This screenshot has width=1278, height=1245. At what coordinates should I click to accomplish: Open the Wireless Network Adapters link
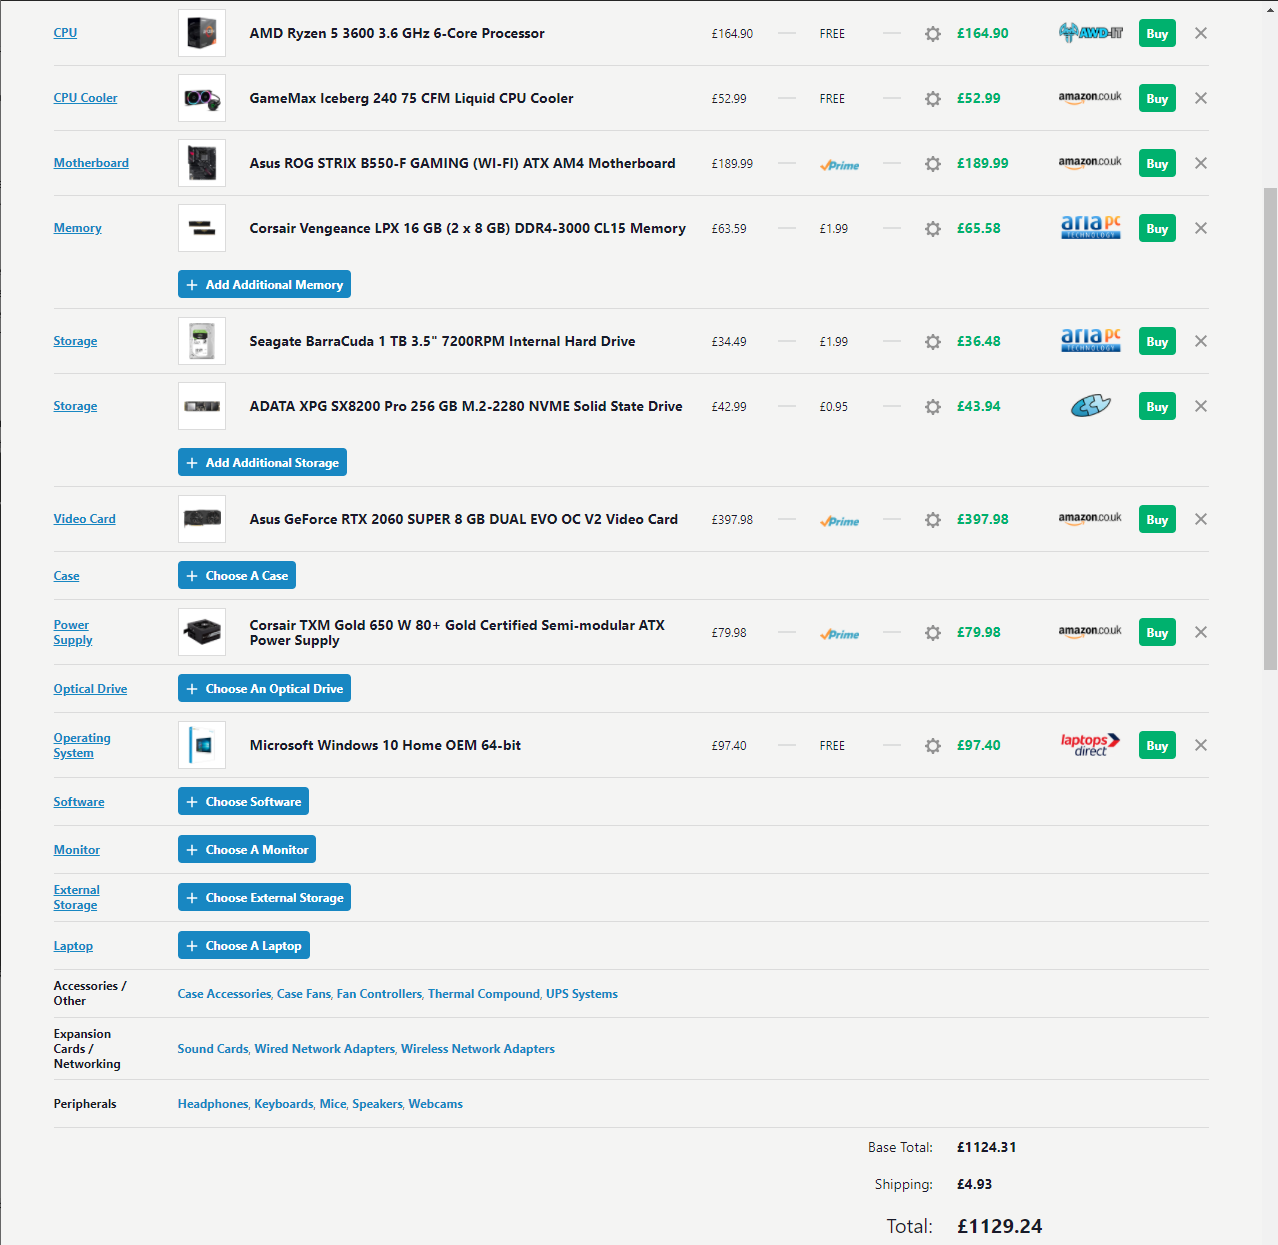478,1049
